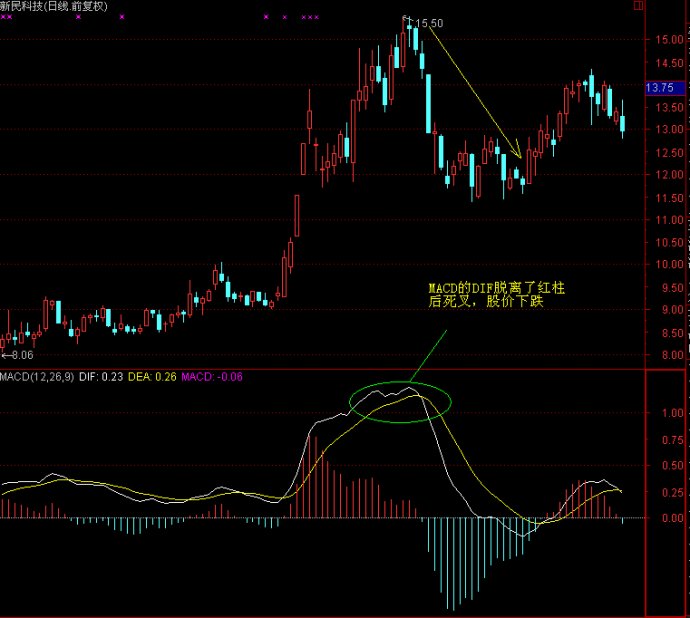
Task: Click the DIF: 0.23 value label
Action: point(103,376)
